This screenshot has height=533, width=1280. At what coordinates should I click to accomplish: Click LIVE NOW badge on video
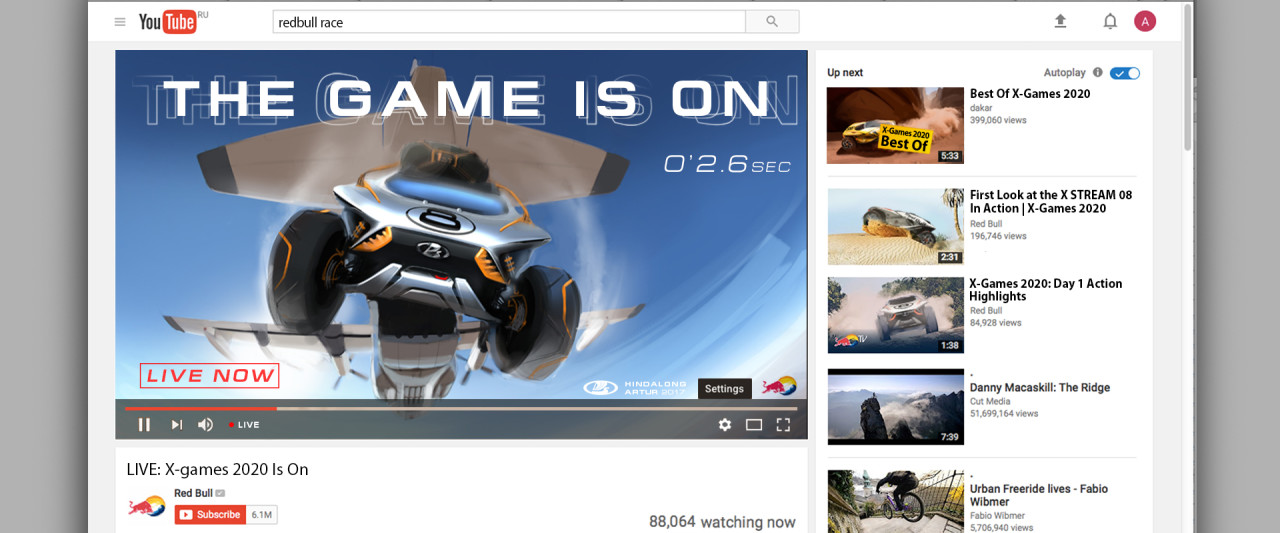click(x=209, y=376)
